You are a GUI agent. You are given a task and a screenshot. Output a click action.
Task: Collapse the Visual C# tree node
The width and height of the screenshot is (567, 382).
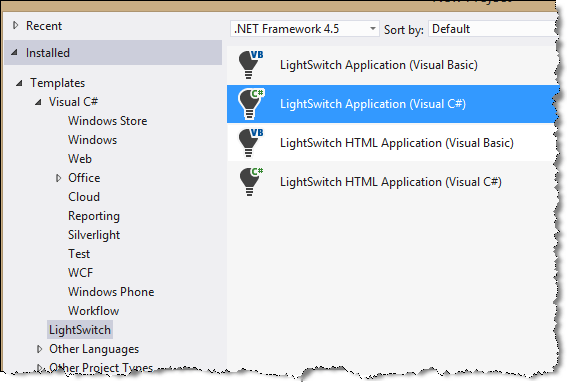38,102
